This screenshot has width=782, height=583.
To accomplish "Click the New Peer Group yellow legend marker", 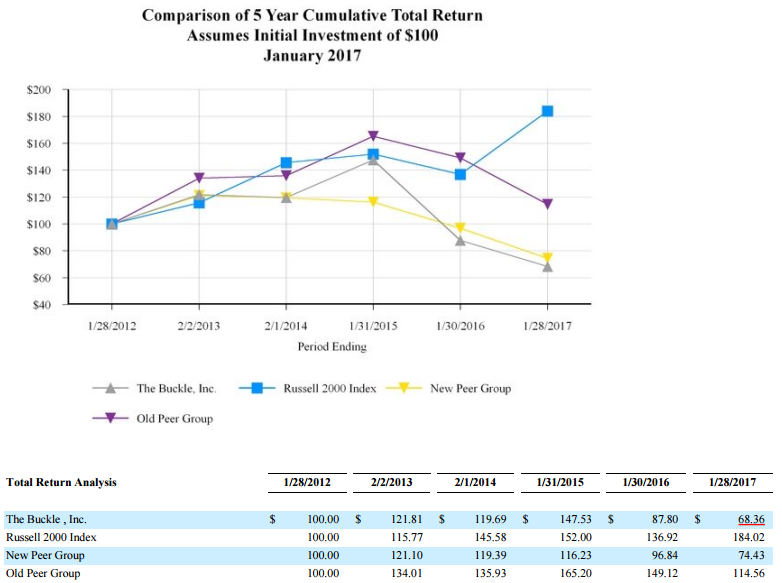I will tap(404, 388).
